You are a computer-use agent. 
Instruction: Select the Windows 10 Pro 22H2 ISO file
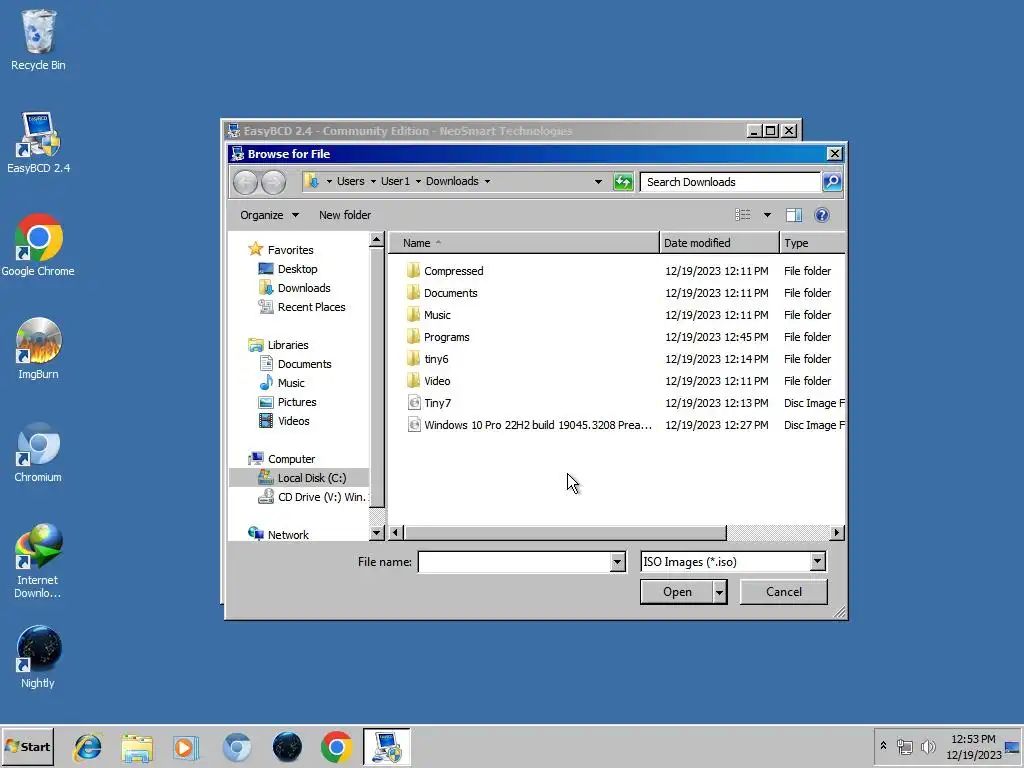pyautogui.click(x=537, y=424)
